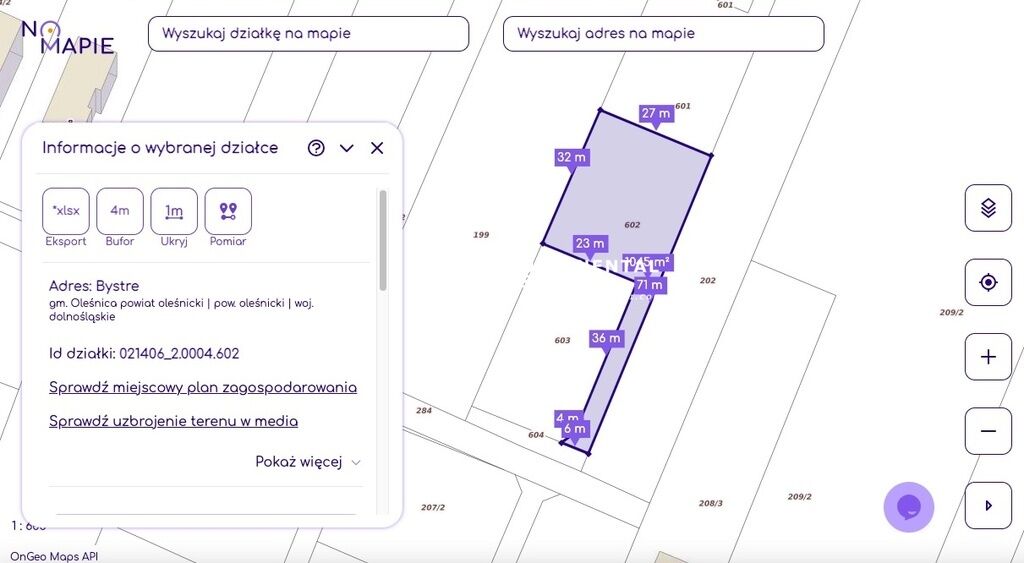The width and height of the screenshot is (1024, 563).
Task: Open the 4m Buffer tool
Action: click(x=120, y=211)
